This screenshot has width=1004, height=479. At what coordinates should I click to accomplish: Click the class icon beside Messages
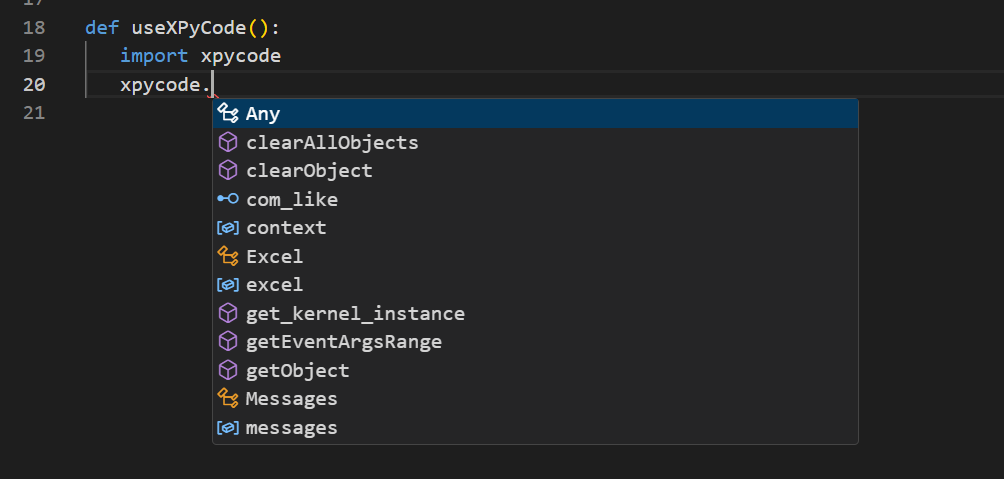pos(228,399)
